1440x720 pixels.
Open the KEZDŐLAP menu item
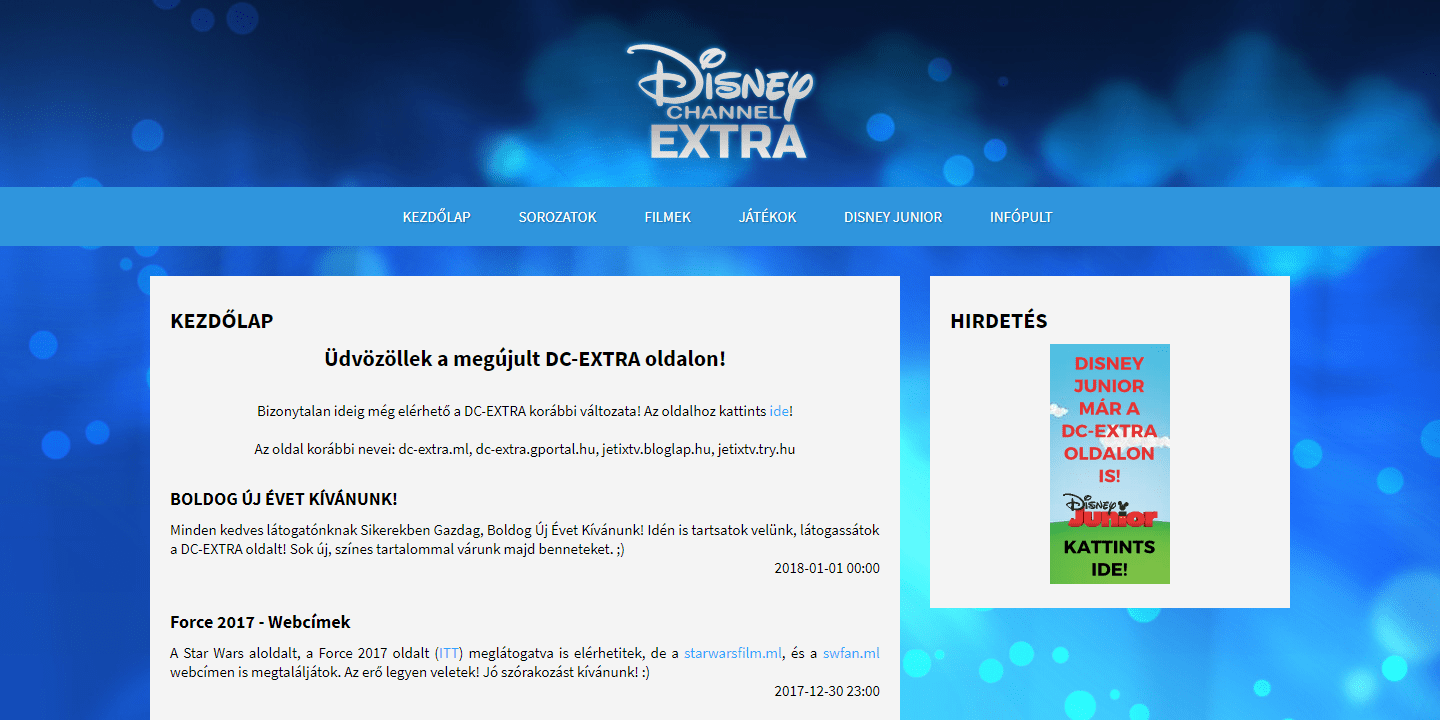pos(436,217)
